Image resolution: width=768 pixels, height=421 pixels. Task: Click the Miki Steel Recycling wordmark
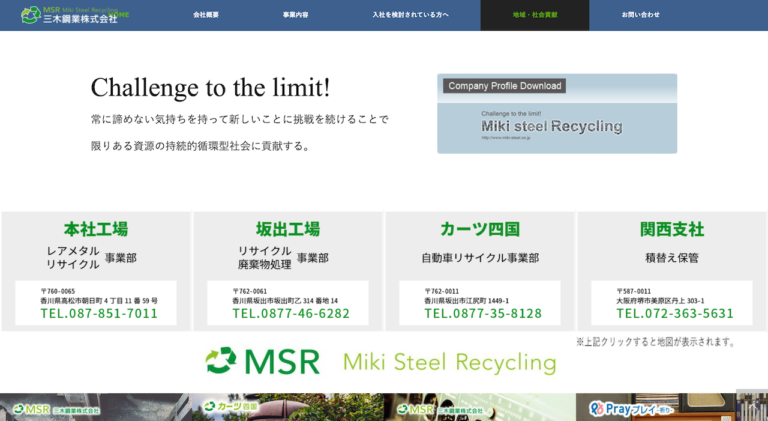(450, 362)
